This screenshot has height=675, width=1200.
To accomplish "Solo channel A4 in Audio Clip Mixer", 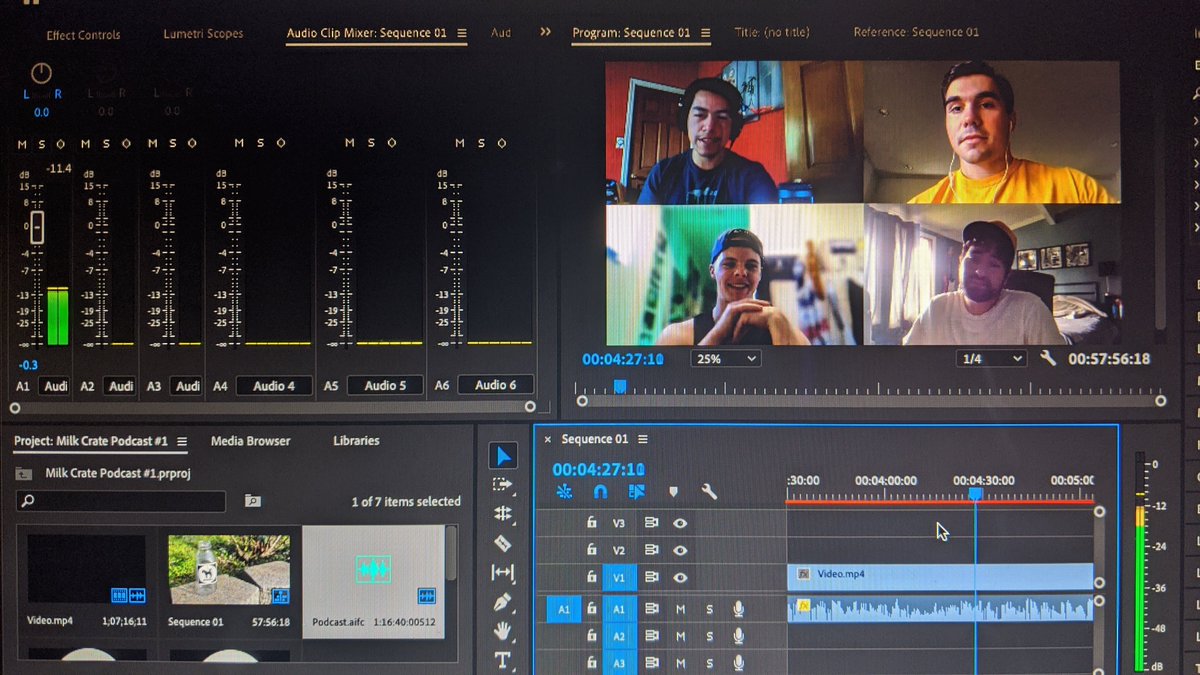I will (x=260, y=143).
